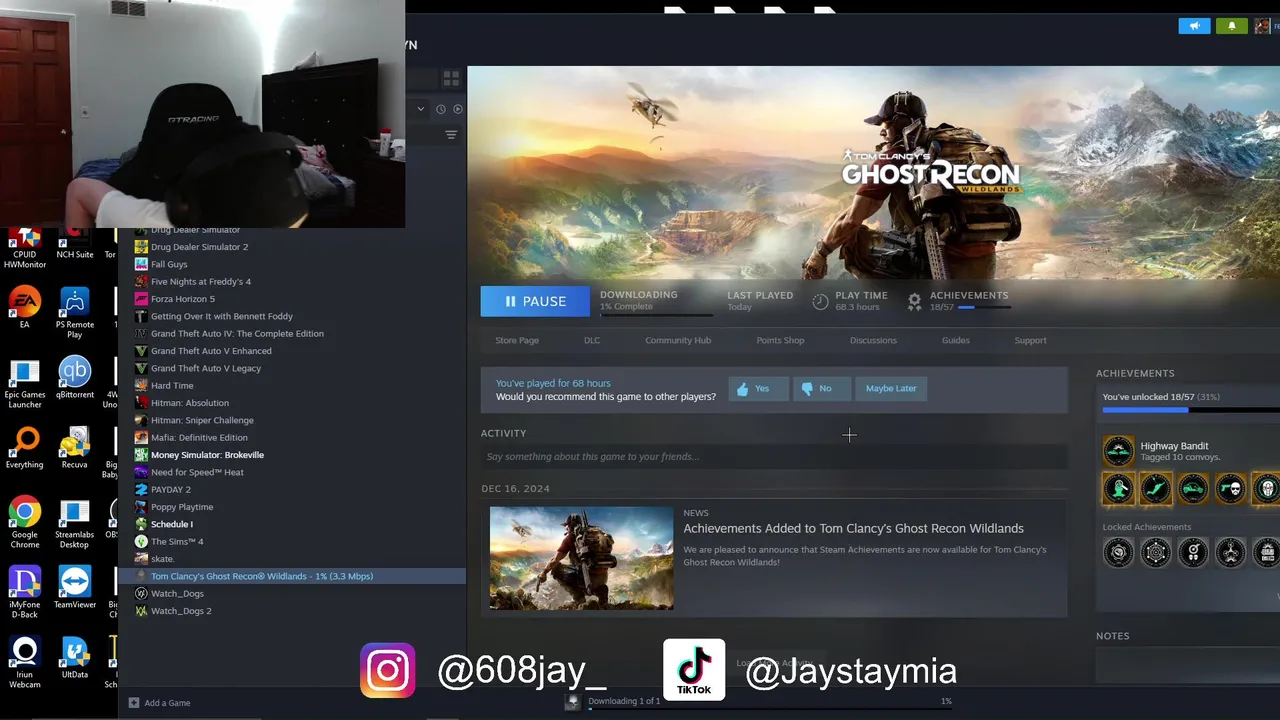Click Add a Game at bottom left

(x=159, y=703)
